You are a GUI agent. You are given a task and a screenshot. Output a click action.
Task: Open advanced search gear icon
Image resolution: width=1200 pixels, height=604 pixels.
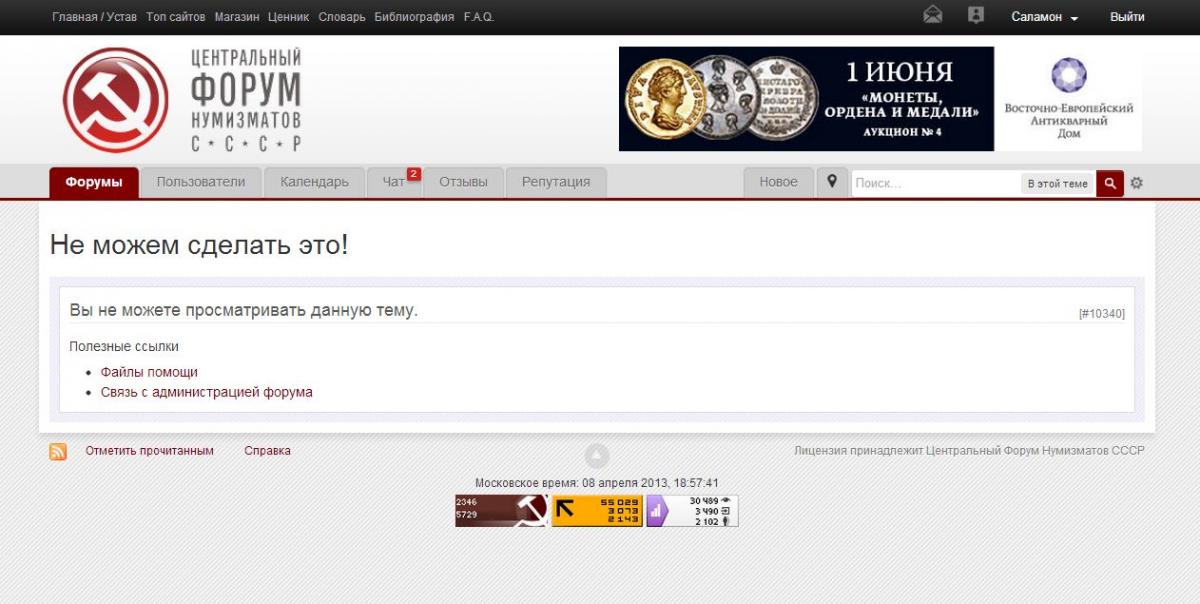coord(1136,183)
